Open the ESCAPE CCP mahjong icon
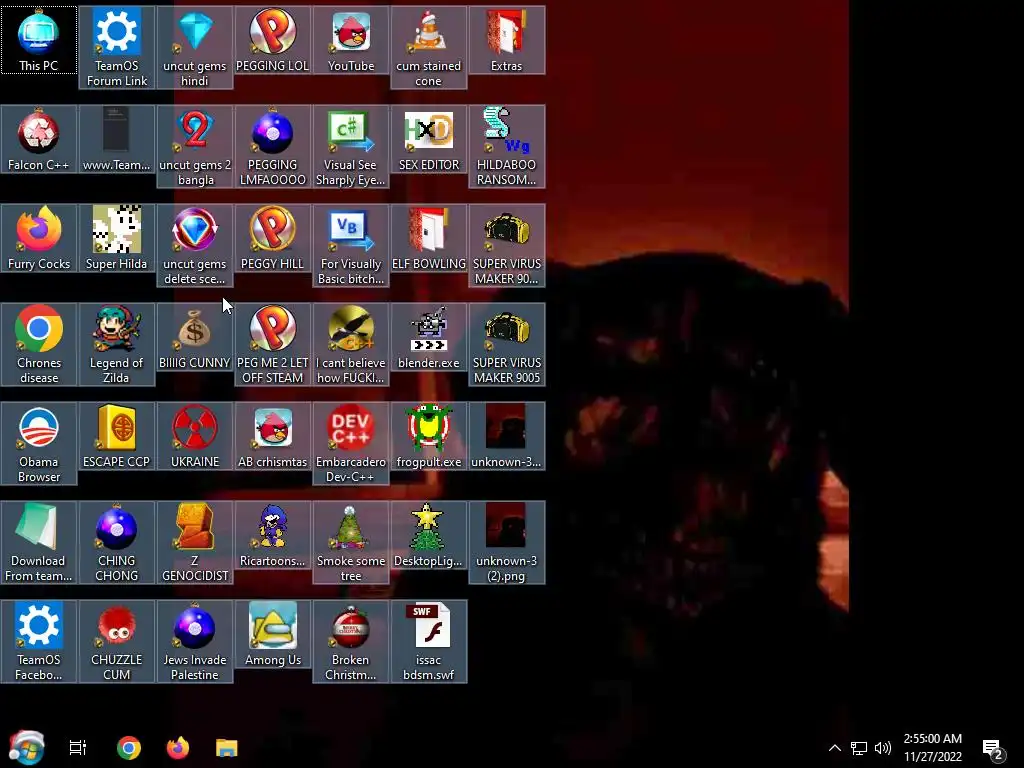Viewport: 1024px width, 768px height. pos(117,436)
